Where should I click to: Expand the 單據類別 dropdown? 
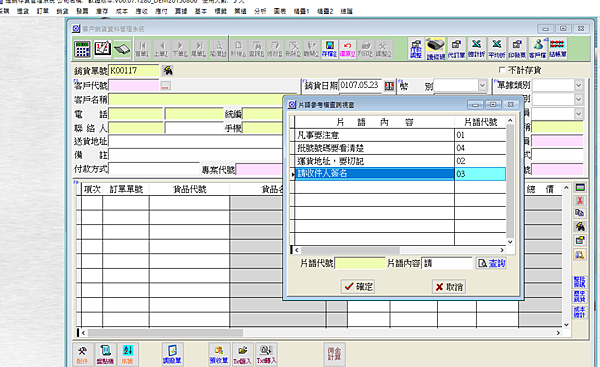click(578, 85)
